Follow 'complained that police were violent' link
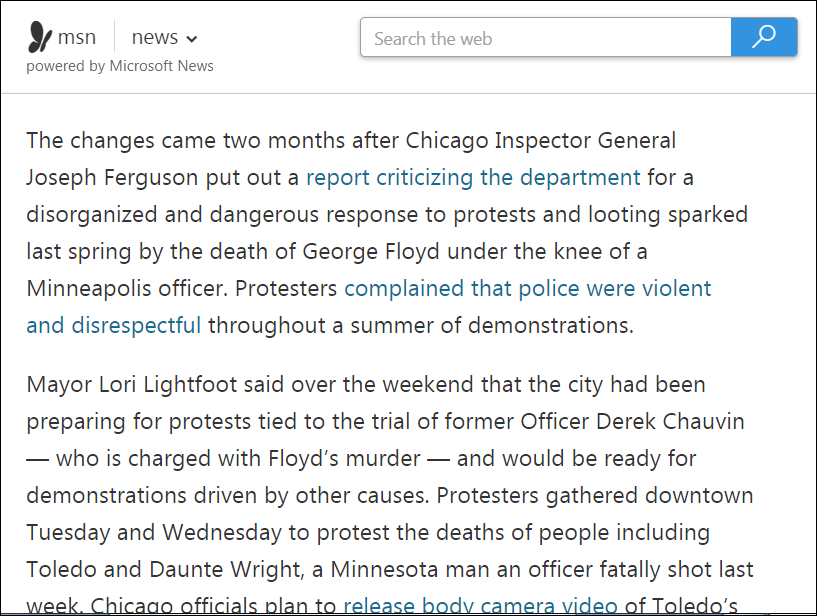817x616 pixels. pos(527,289)
